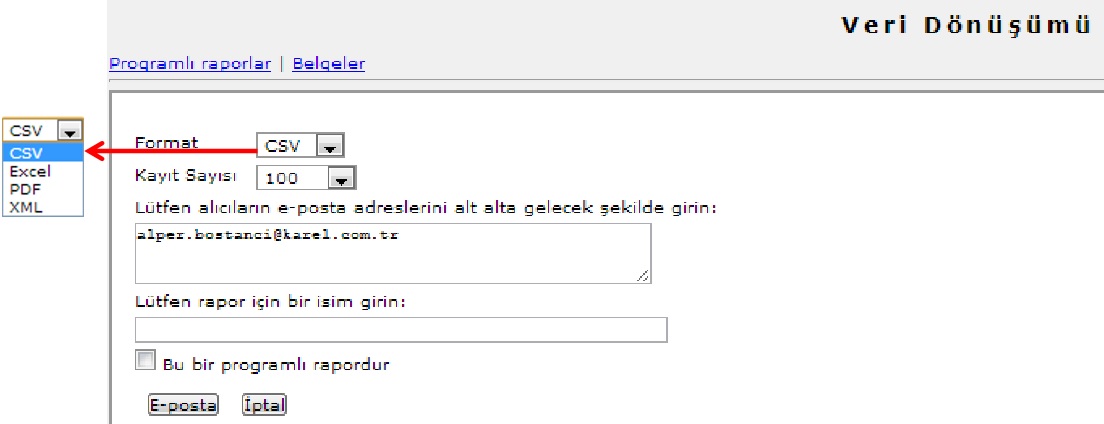The width and height of the screenshot is (1104, 424).
Task: Click the resize grip of the address textarea
Action: (641, 276)
